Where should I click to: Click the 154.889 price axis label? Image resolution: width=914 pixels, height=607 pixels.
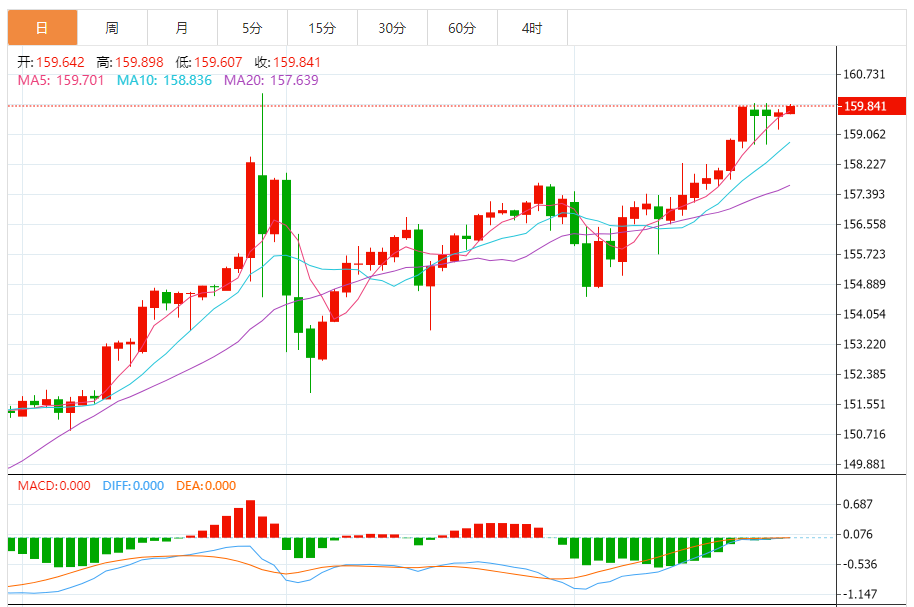[864, 285]
